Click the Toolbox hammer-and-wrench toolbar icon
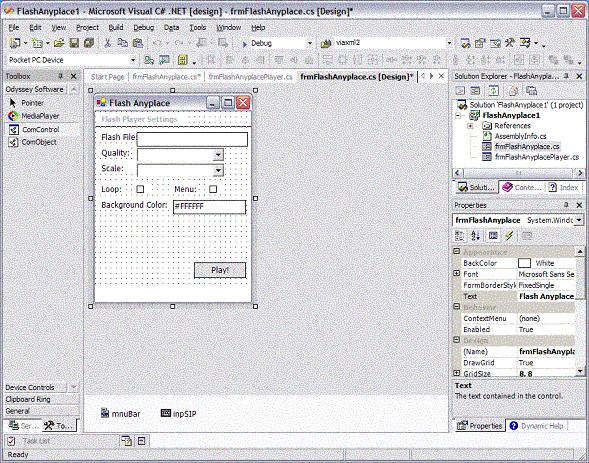 tap(510, 43)
